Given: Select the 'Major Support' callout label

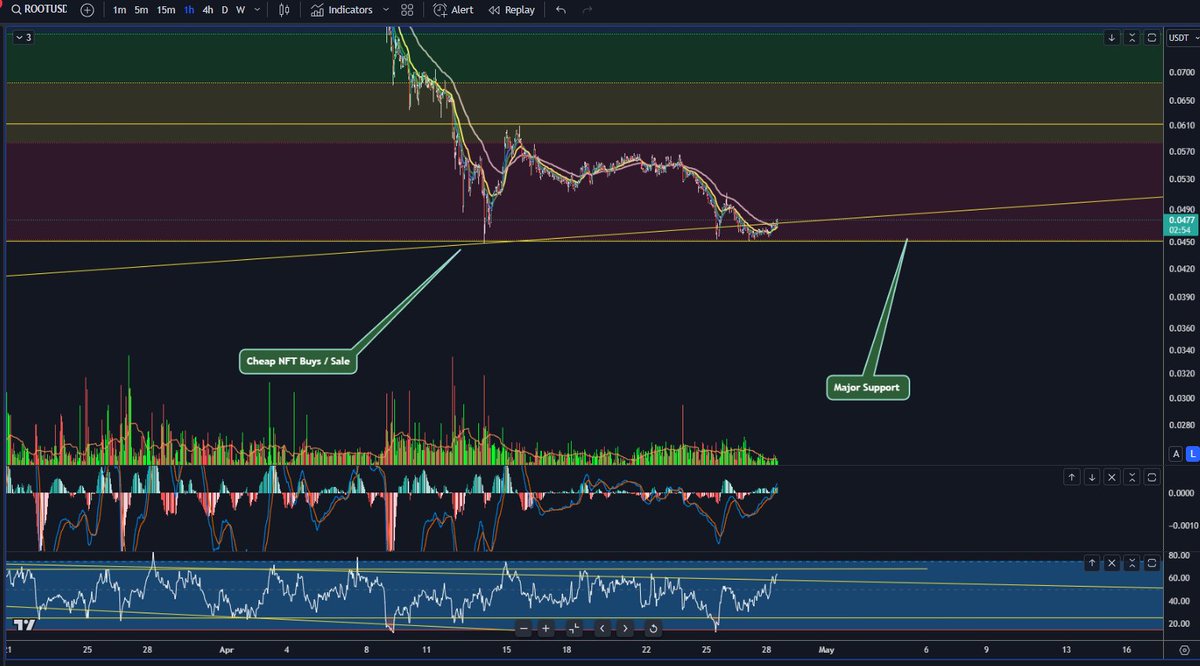Looking at the screenshot, I should tap(868, 387).
